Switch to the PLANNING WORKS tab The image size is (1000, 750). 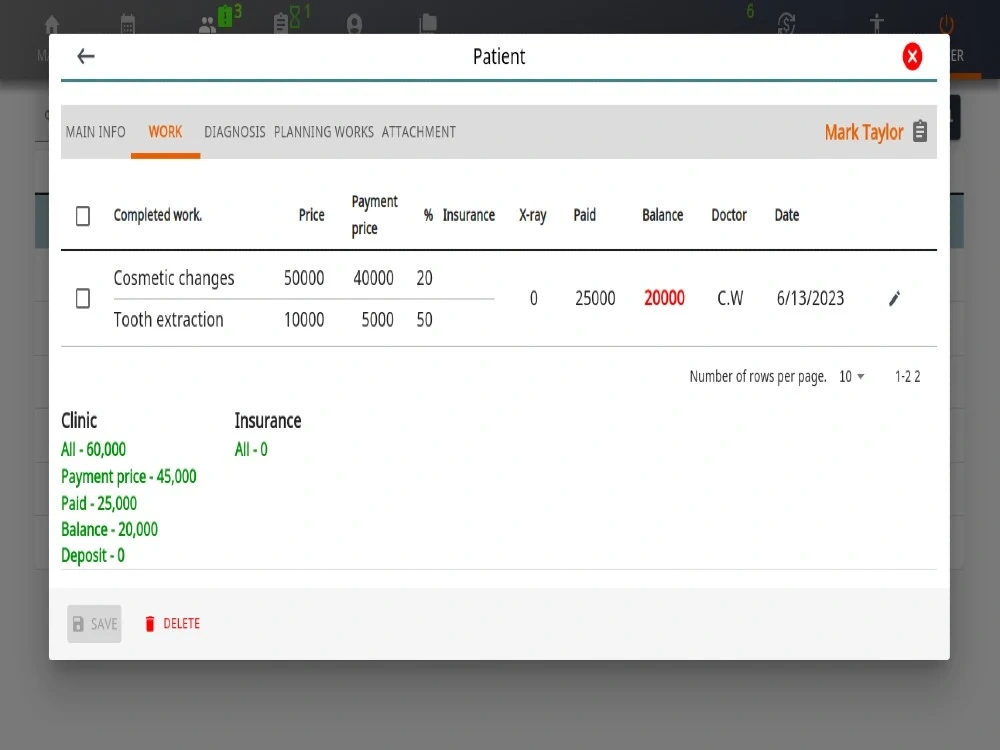[x=323, y=131]
